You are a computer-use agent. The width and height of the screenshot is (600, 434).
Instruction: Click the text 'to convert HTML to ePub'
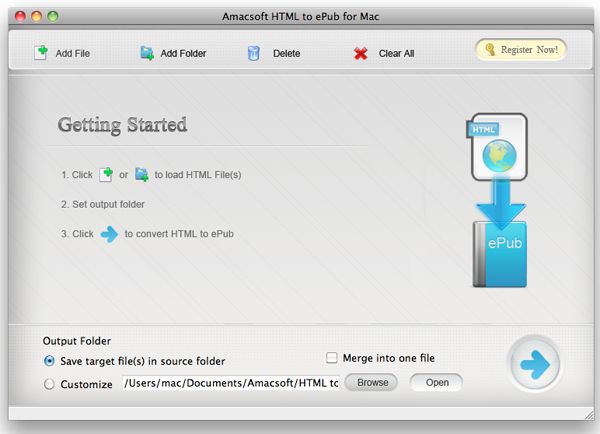179,234
